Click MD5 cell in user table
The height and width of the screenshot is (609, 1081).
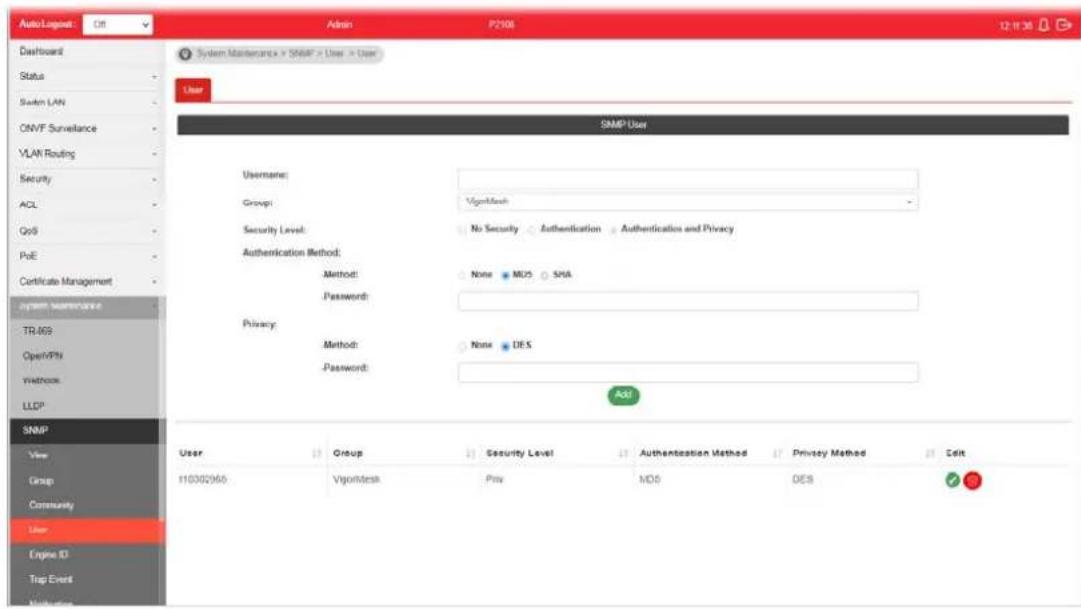tap(649, 479)
